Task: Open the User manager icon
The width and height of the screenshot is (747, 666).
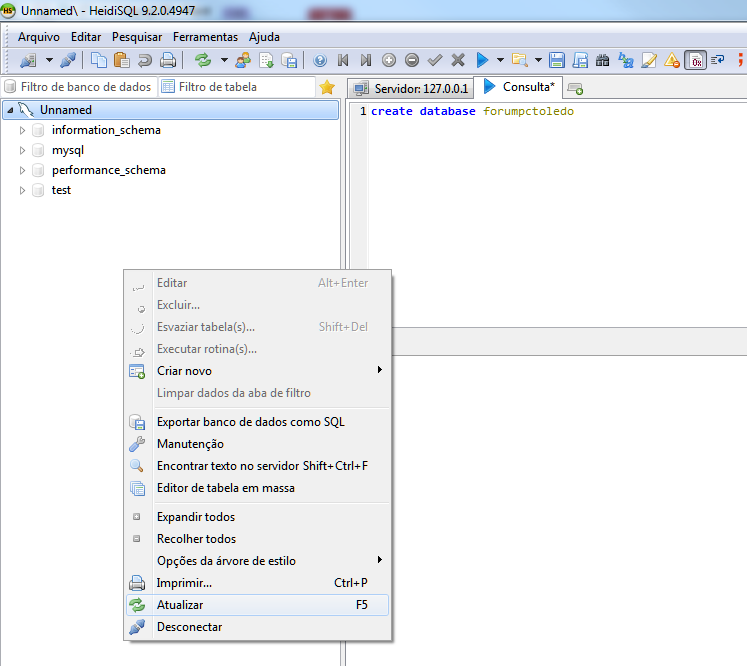Action: pyautogui.click(x=243, y=60)
